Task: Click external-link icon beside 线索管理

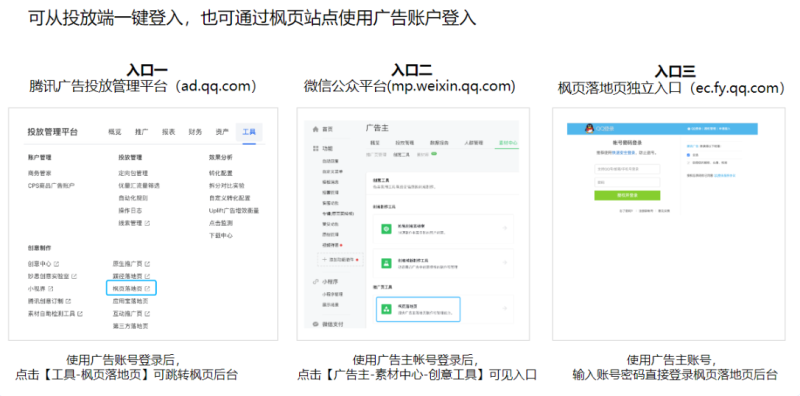Action: coord(147,223)
